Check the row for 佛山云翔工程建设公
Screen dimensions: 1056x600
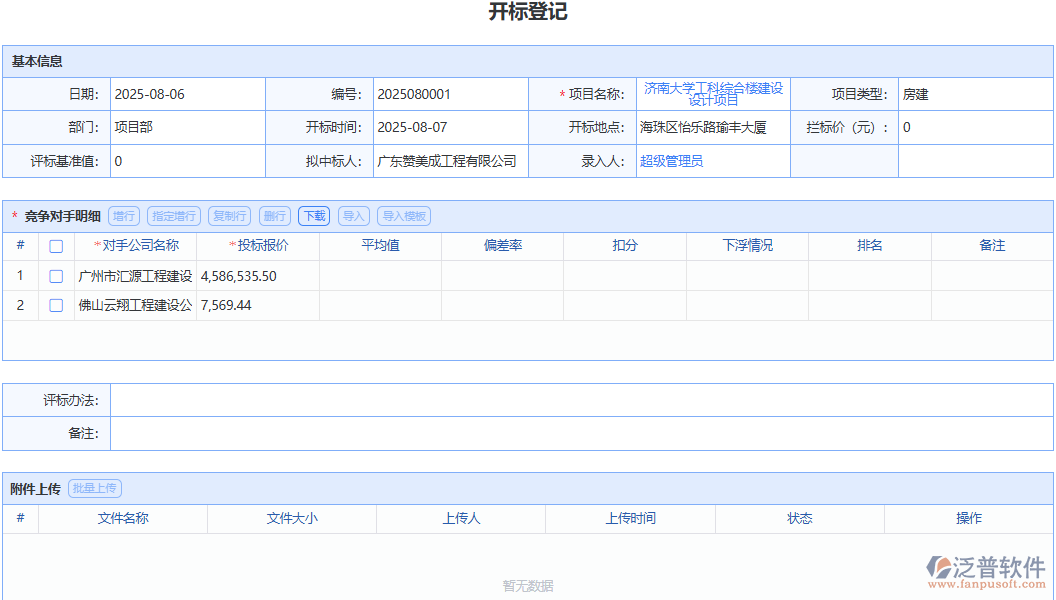56,305
